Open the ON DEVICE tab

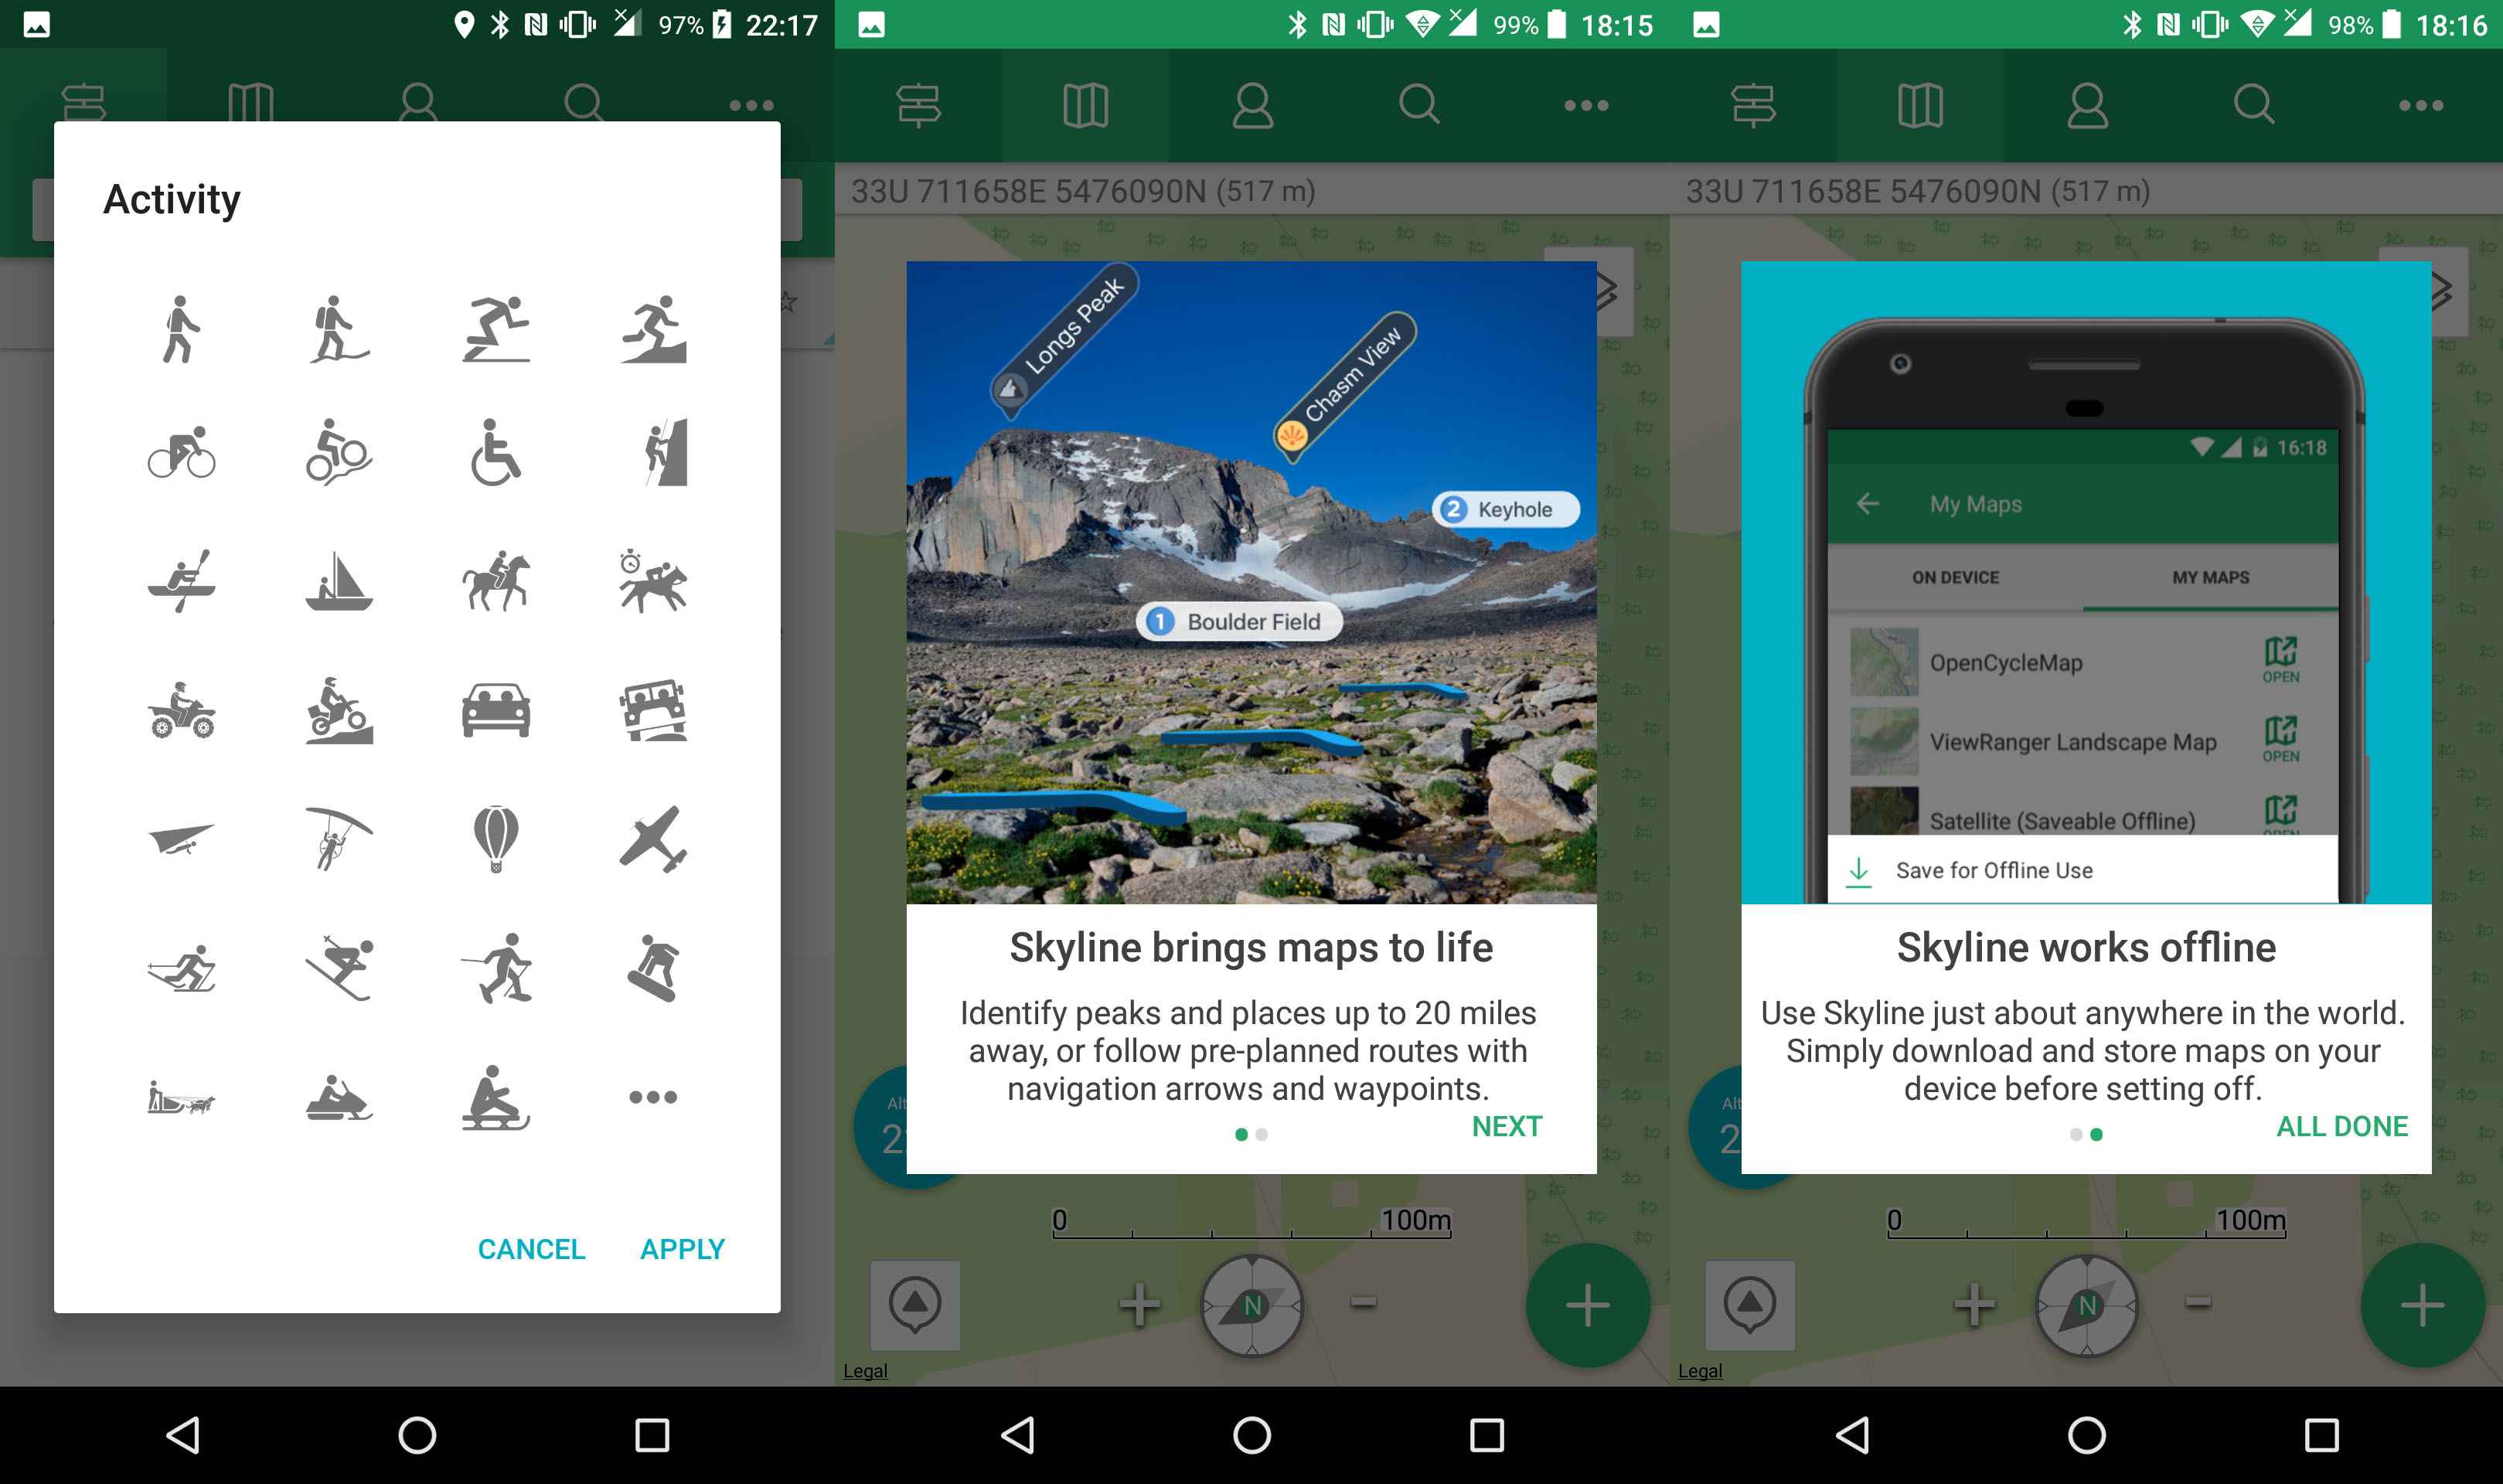(1955, 578)
